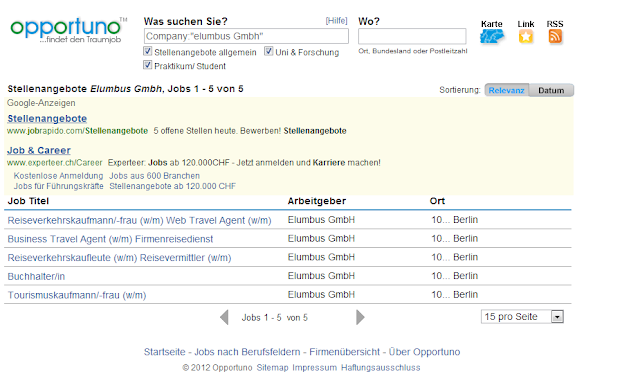This screenshot has width=640, height=383.
Task: Open the Firmenübersicht footer link
Action: 344,352
